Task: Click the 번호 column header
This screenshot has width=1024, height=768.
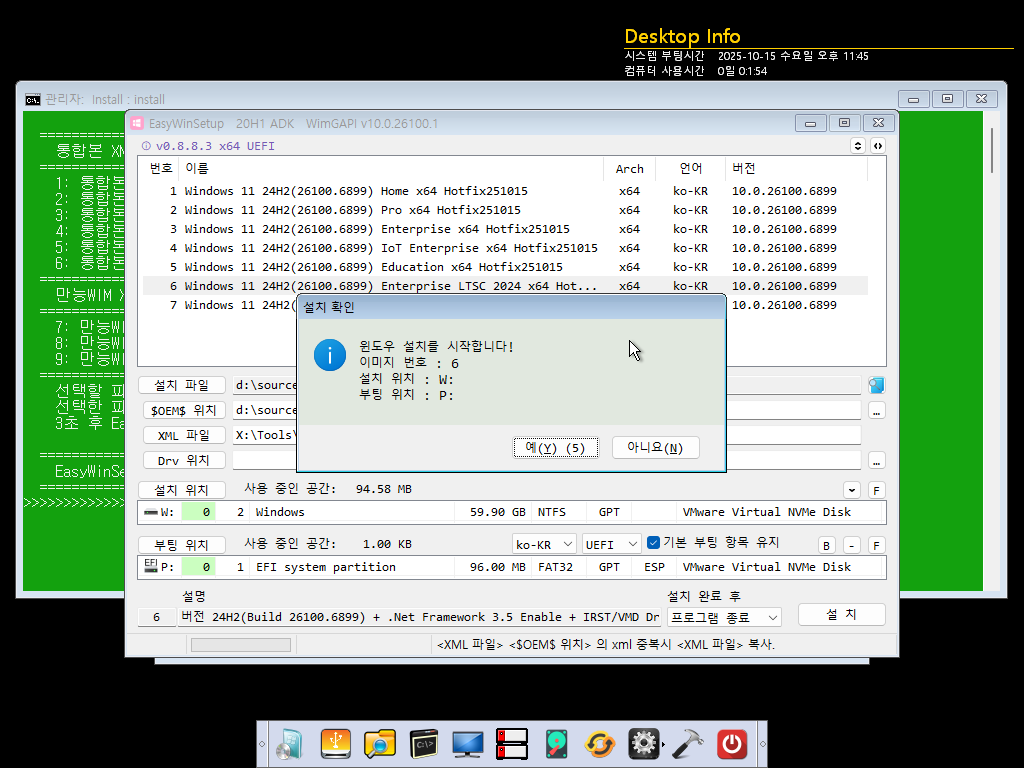Action: pos(161,168)
